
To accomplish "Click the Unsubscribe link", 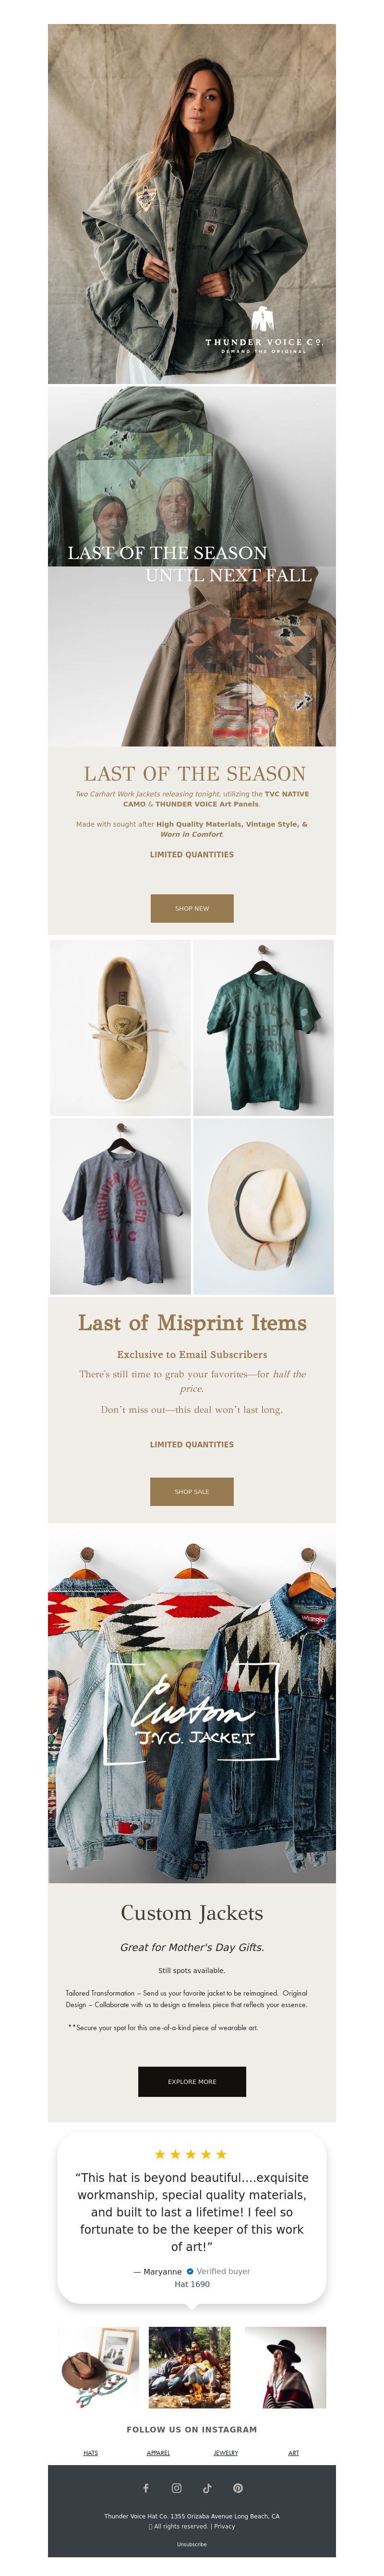I will coord(192,2544).
